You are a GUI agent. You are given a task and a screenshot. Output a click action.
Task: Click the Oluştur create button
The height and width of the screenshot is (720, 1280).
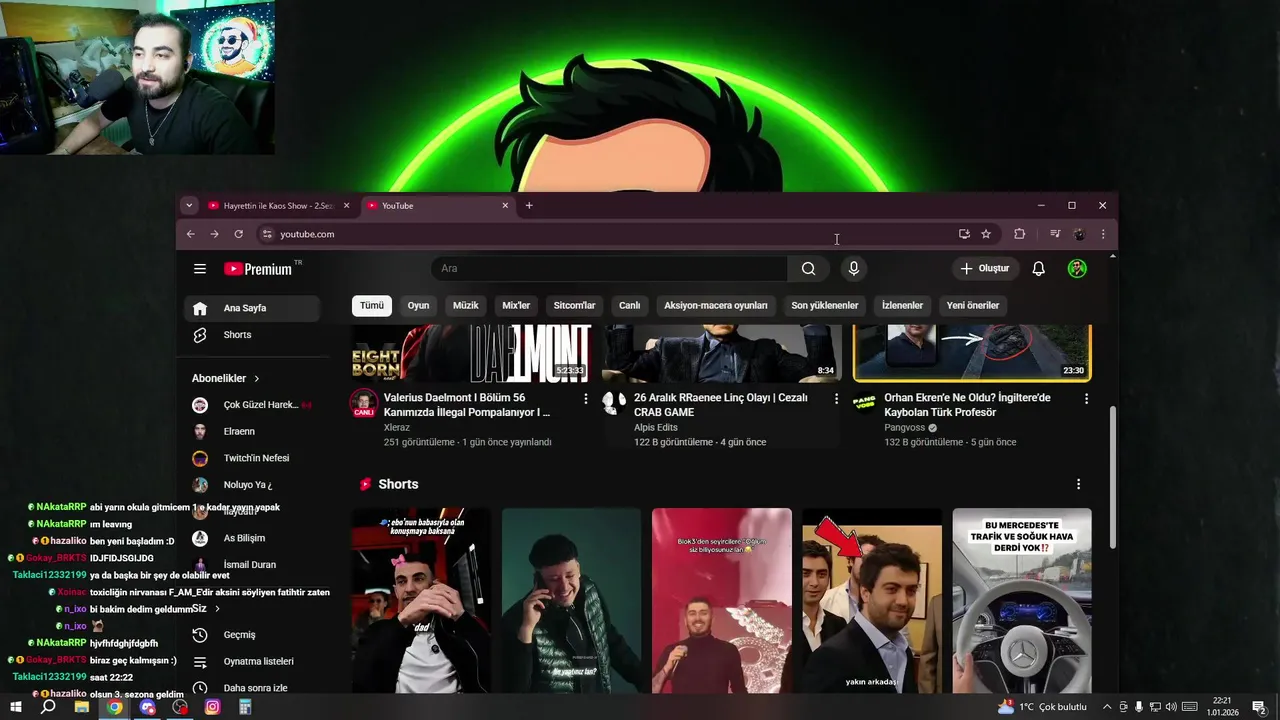pos(985,268)
